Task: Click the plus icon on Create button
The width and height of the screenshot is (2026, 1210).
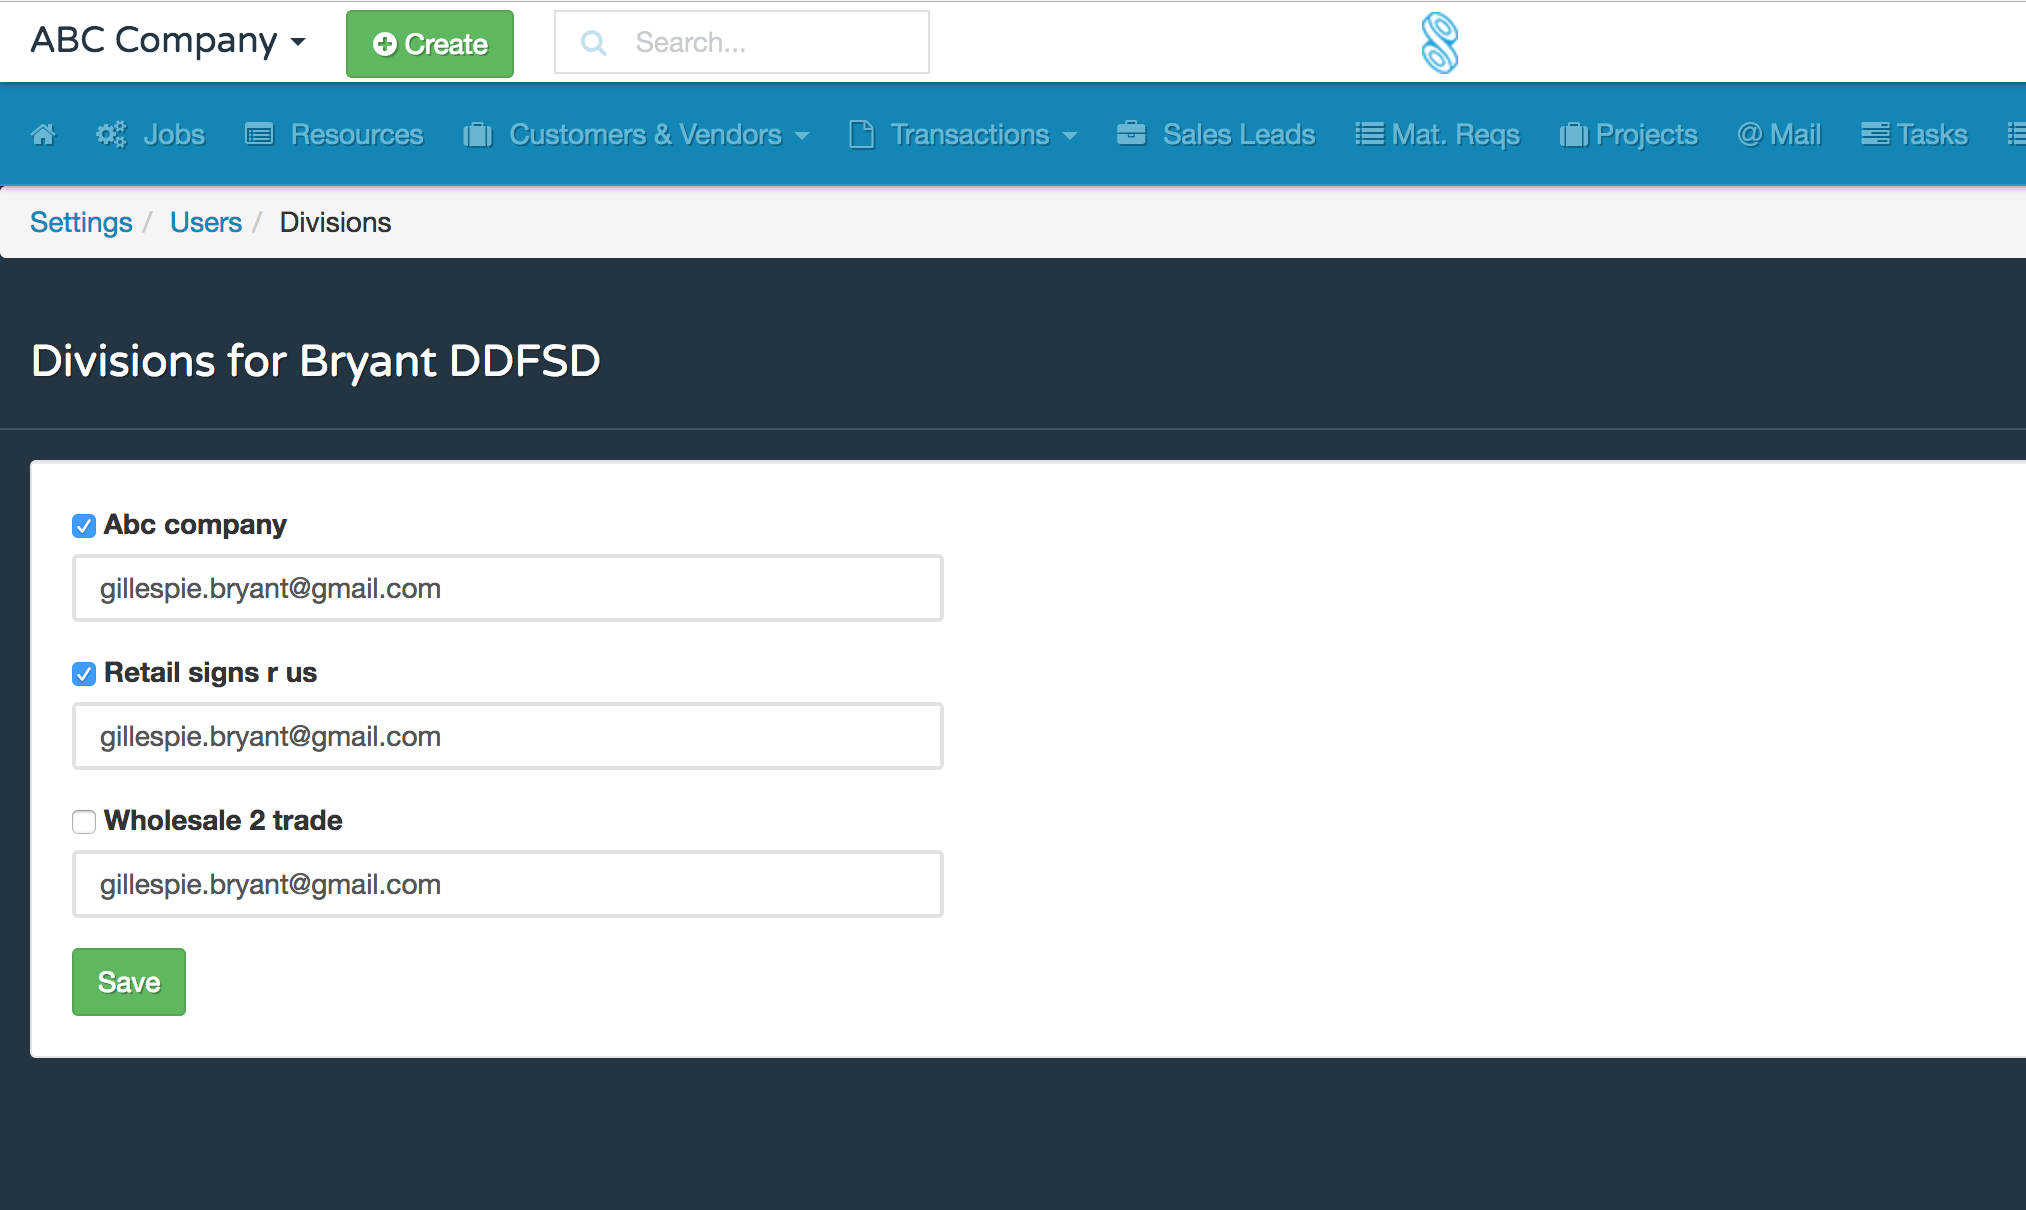Action: (385, 44)
